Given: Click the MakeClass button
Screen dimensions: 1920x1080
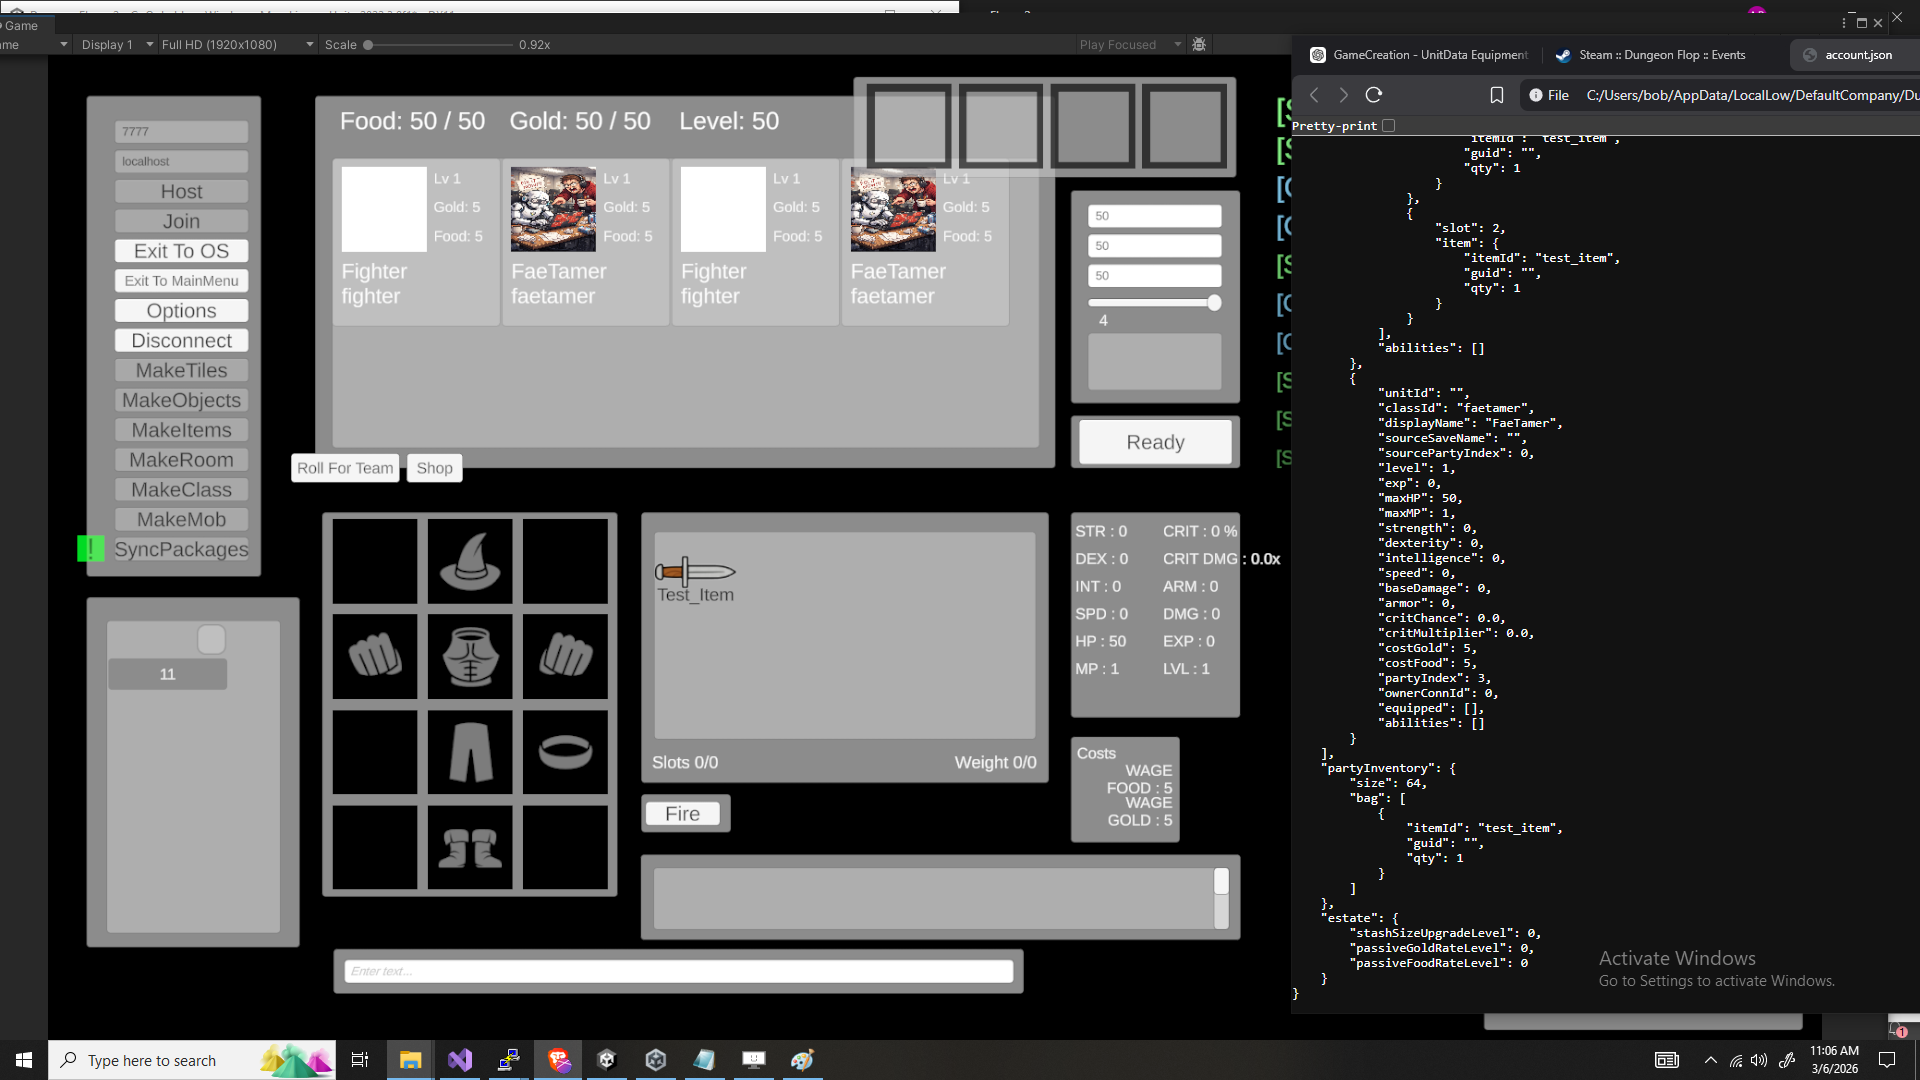Looking at the screenshot, I should point(181,490).
